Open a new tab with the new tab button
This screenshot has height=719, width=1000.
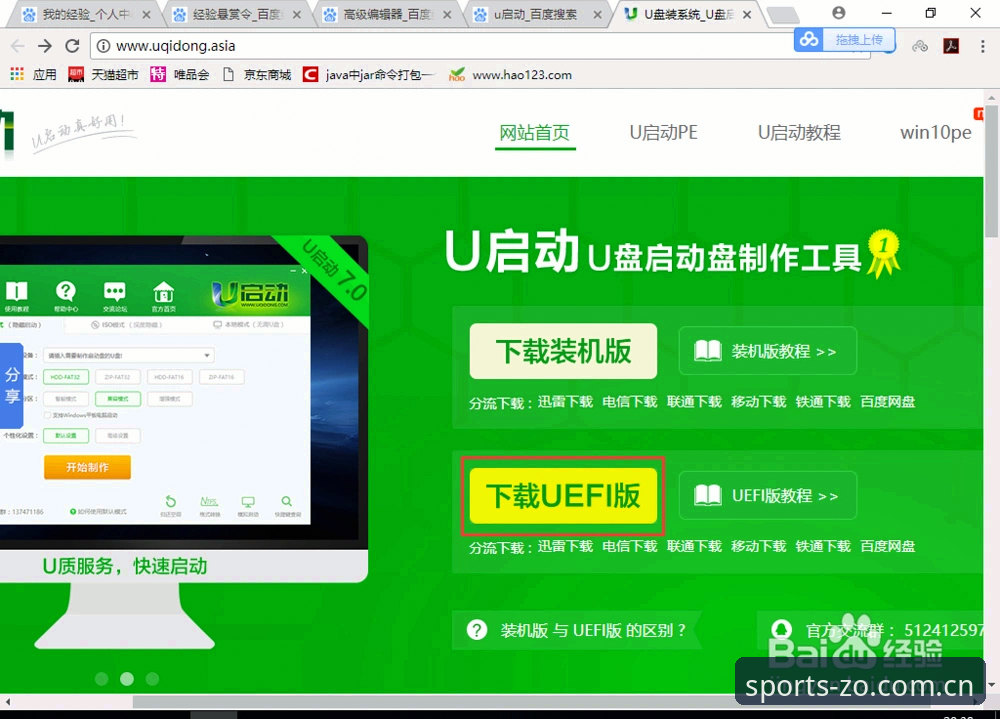pos(782,15)
